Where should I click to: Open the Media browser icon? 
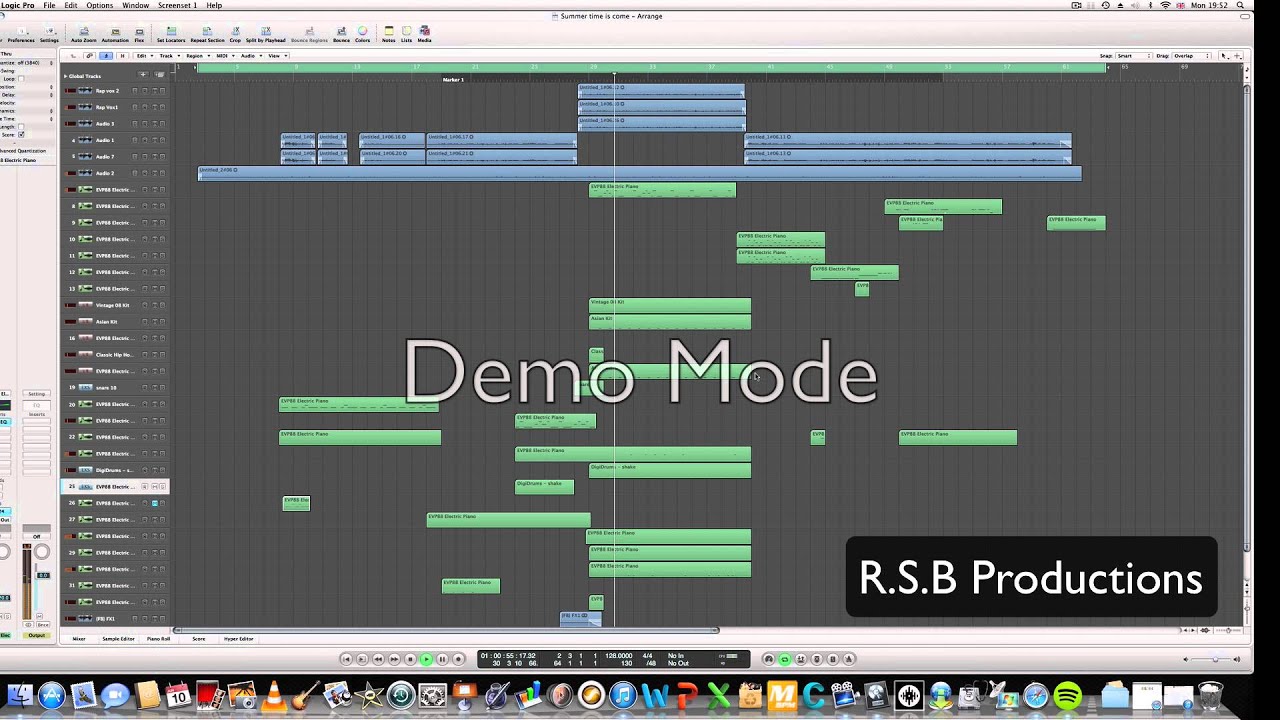coord(424,34)
